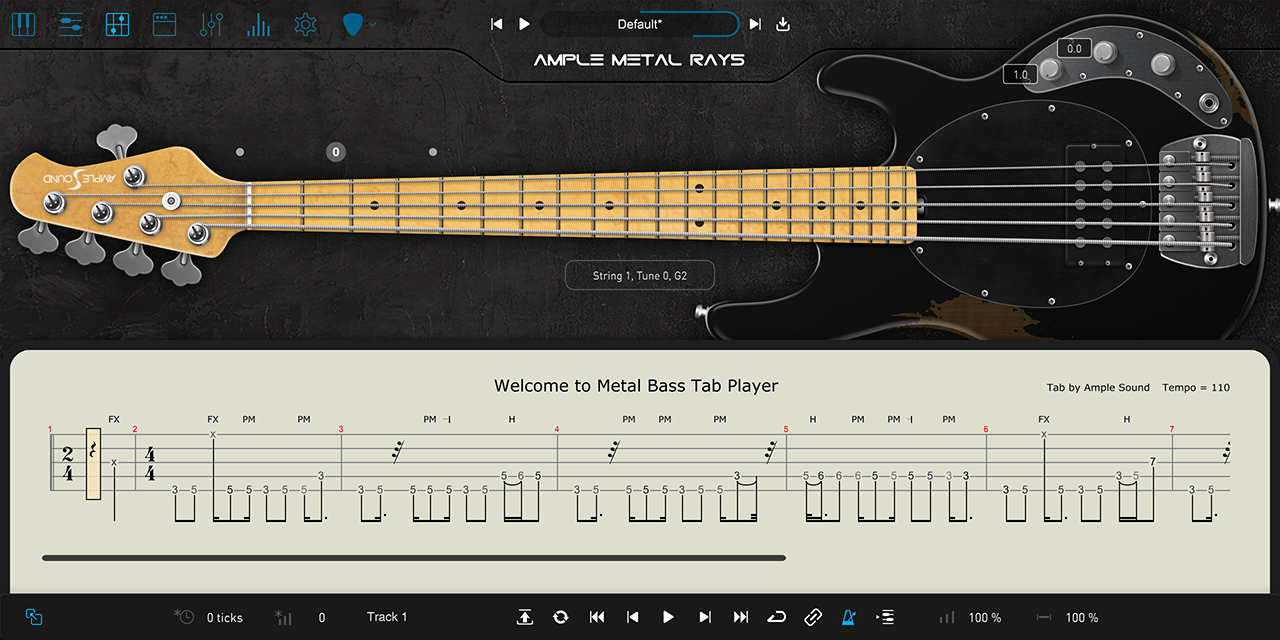Step forward to the next bar
Screen dimensions: 1280x640
coord(705,617)
